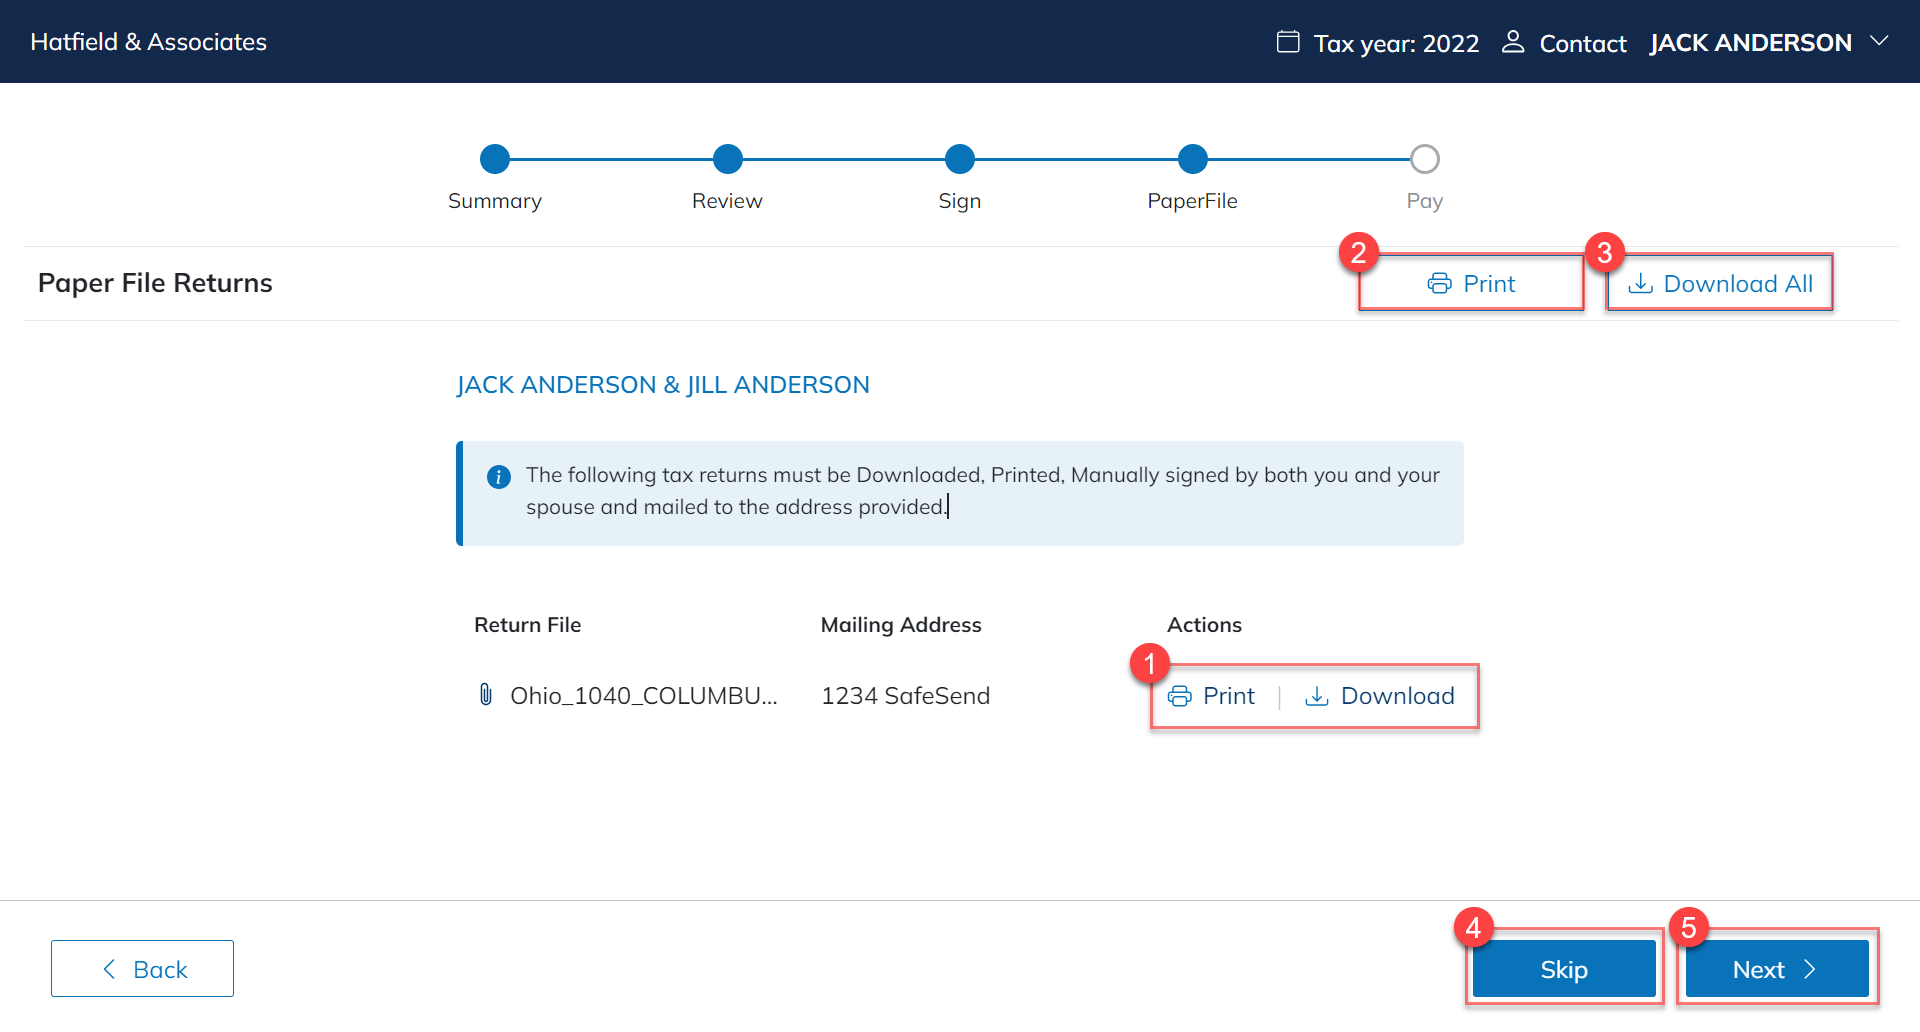Open the JACK ANDERSON user menu
Image resolution: width=1920 pixels, height=1032 pixels.
1750,43
